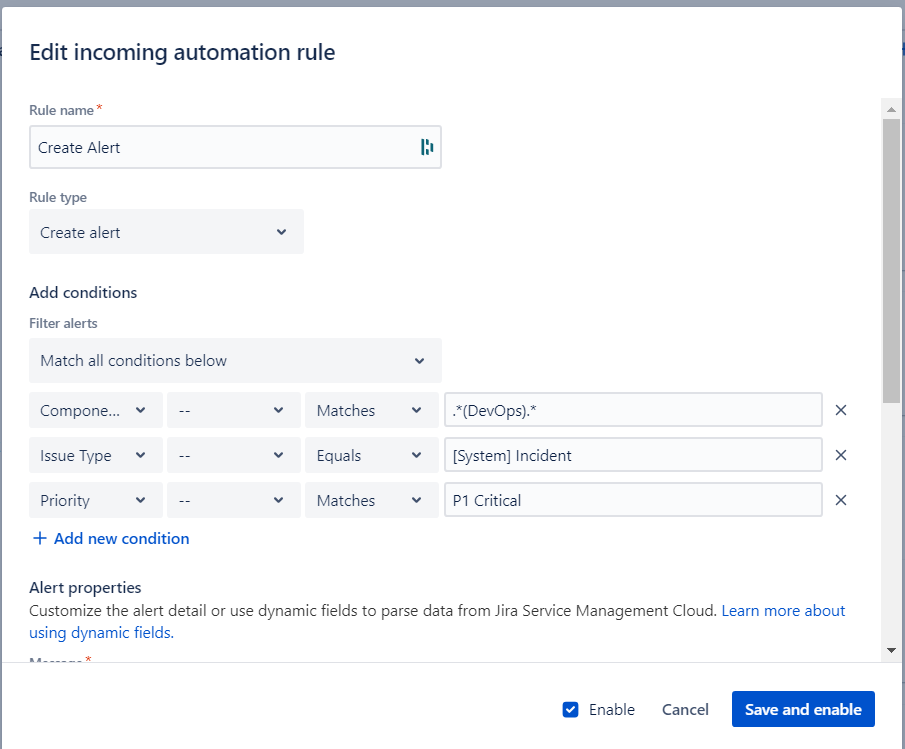Click the scrollbar up arrow
Viewport: 905px width, 749px height.
tap(891, 109)
